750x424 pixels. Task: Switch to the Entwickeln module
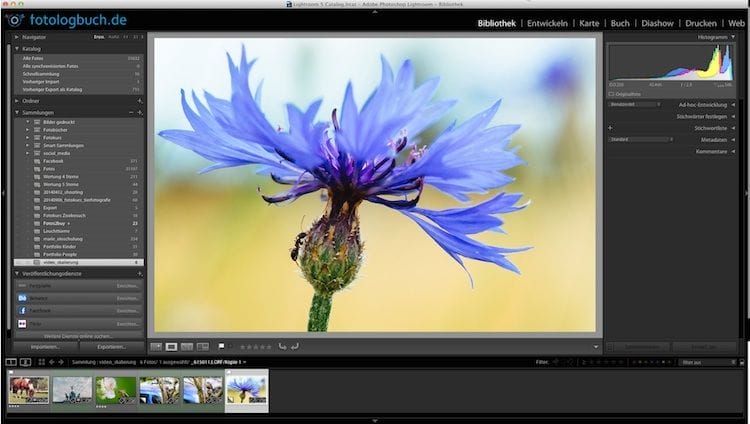[550, 22]
